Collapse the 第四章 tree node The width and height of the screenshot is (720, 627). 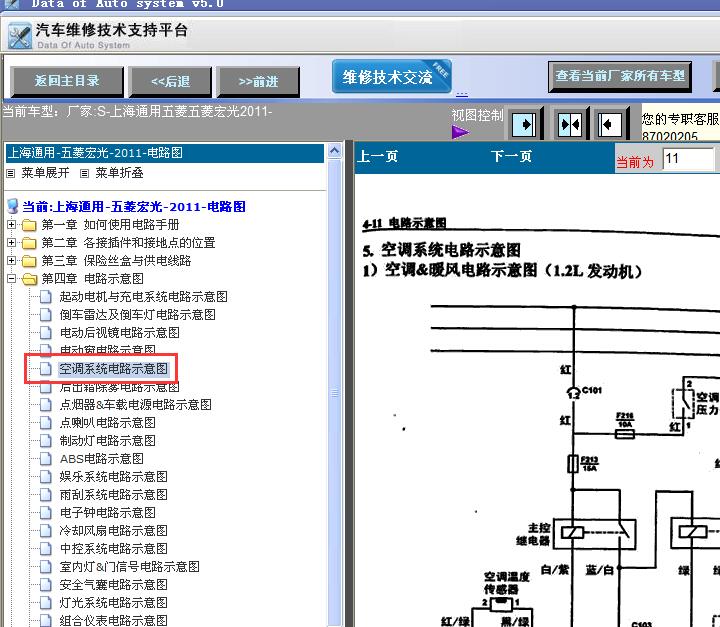[11, 278]
